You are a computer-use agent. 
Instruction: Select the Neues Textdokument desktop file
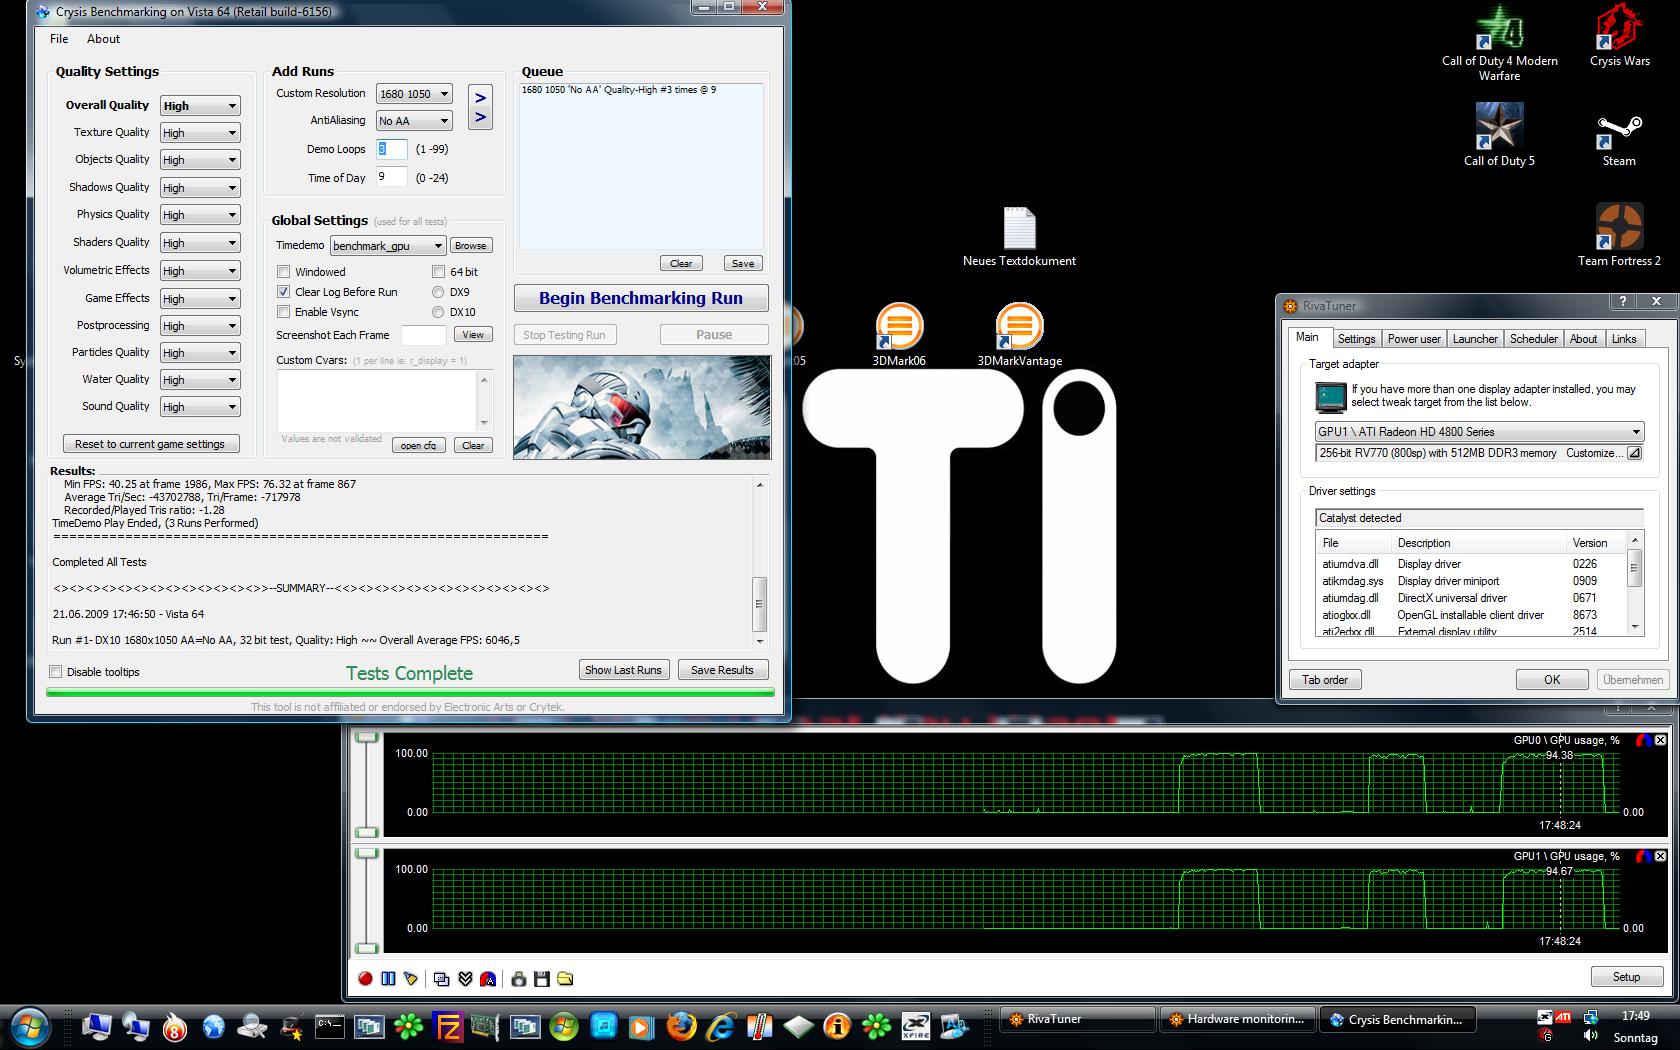click(1019, 237)
